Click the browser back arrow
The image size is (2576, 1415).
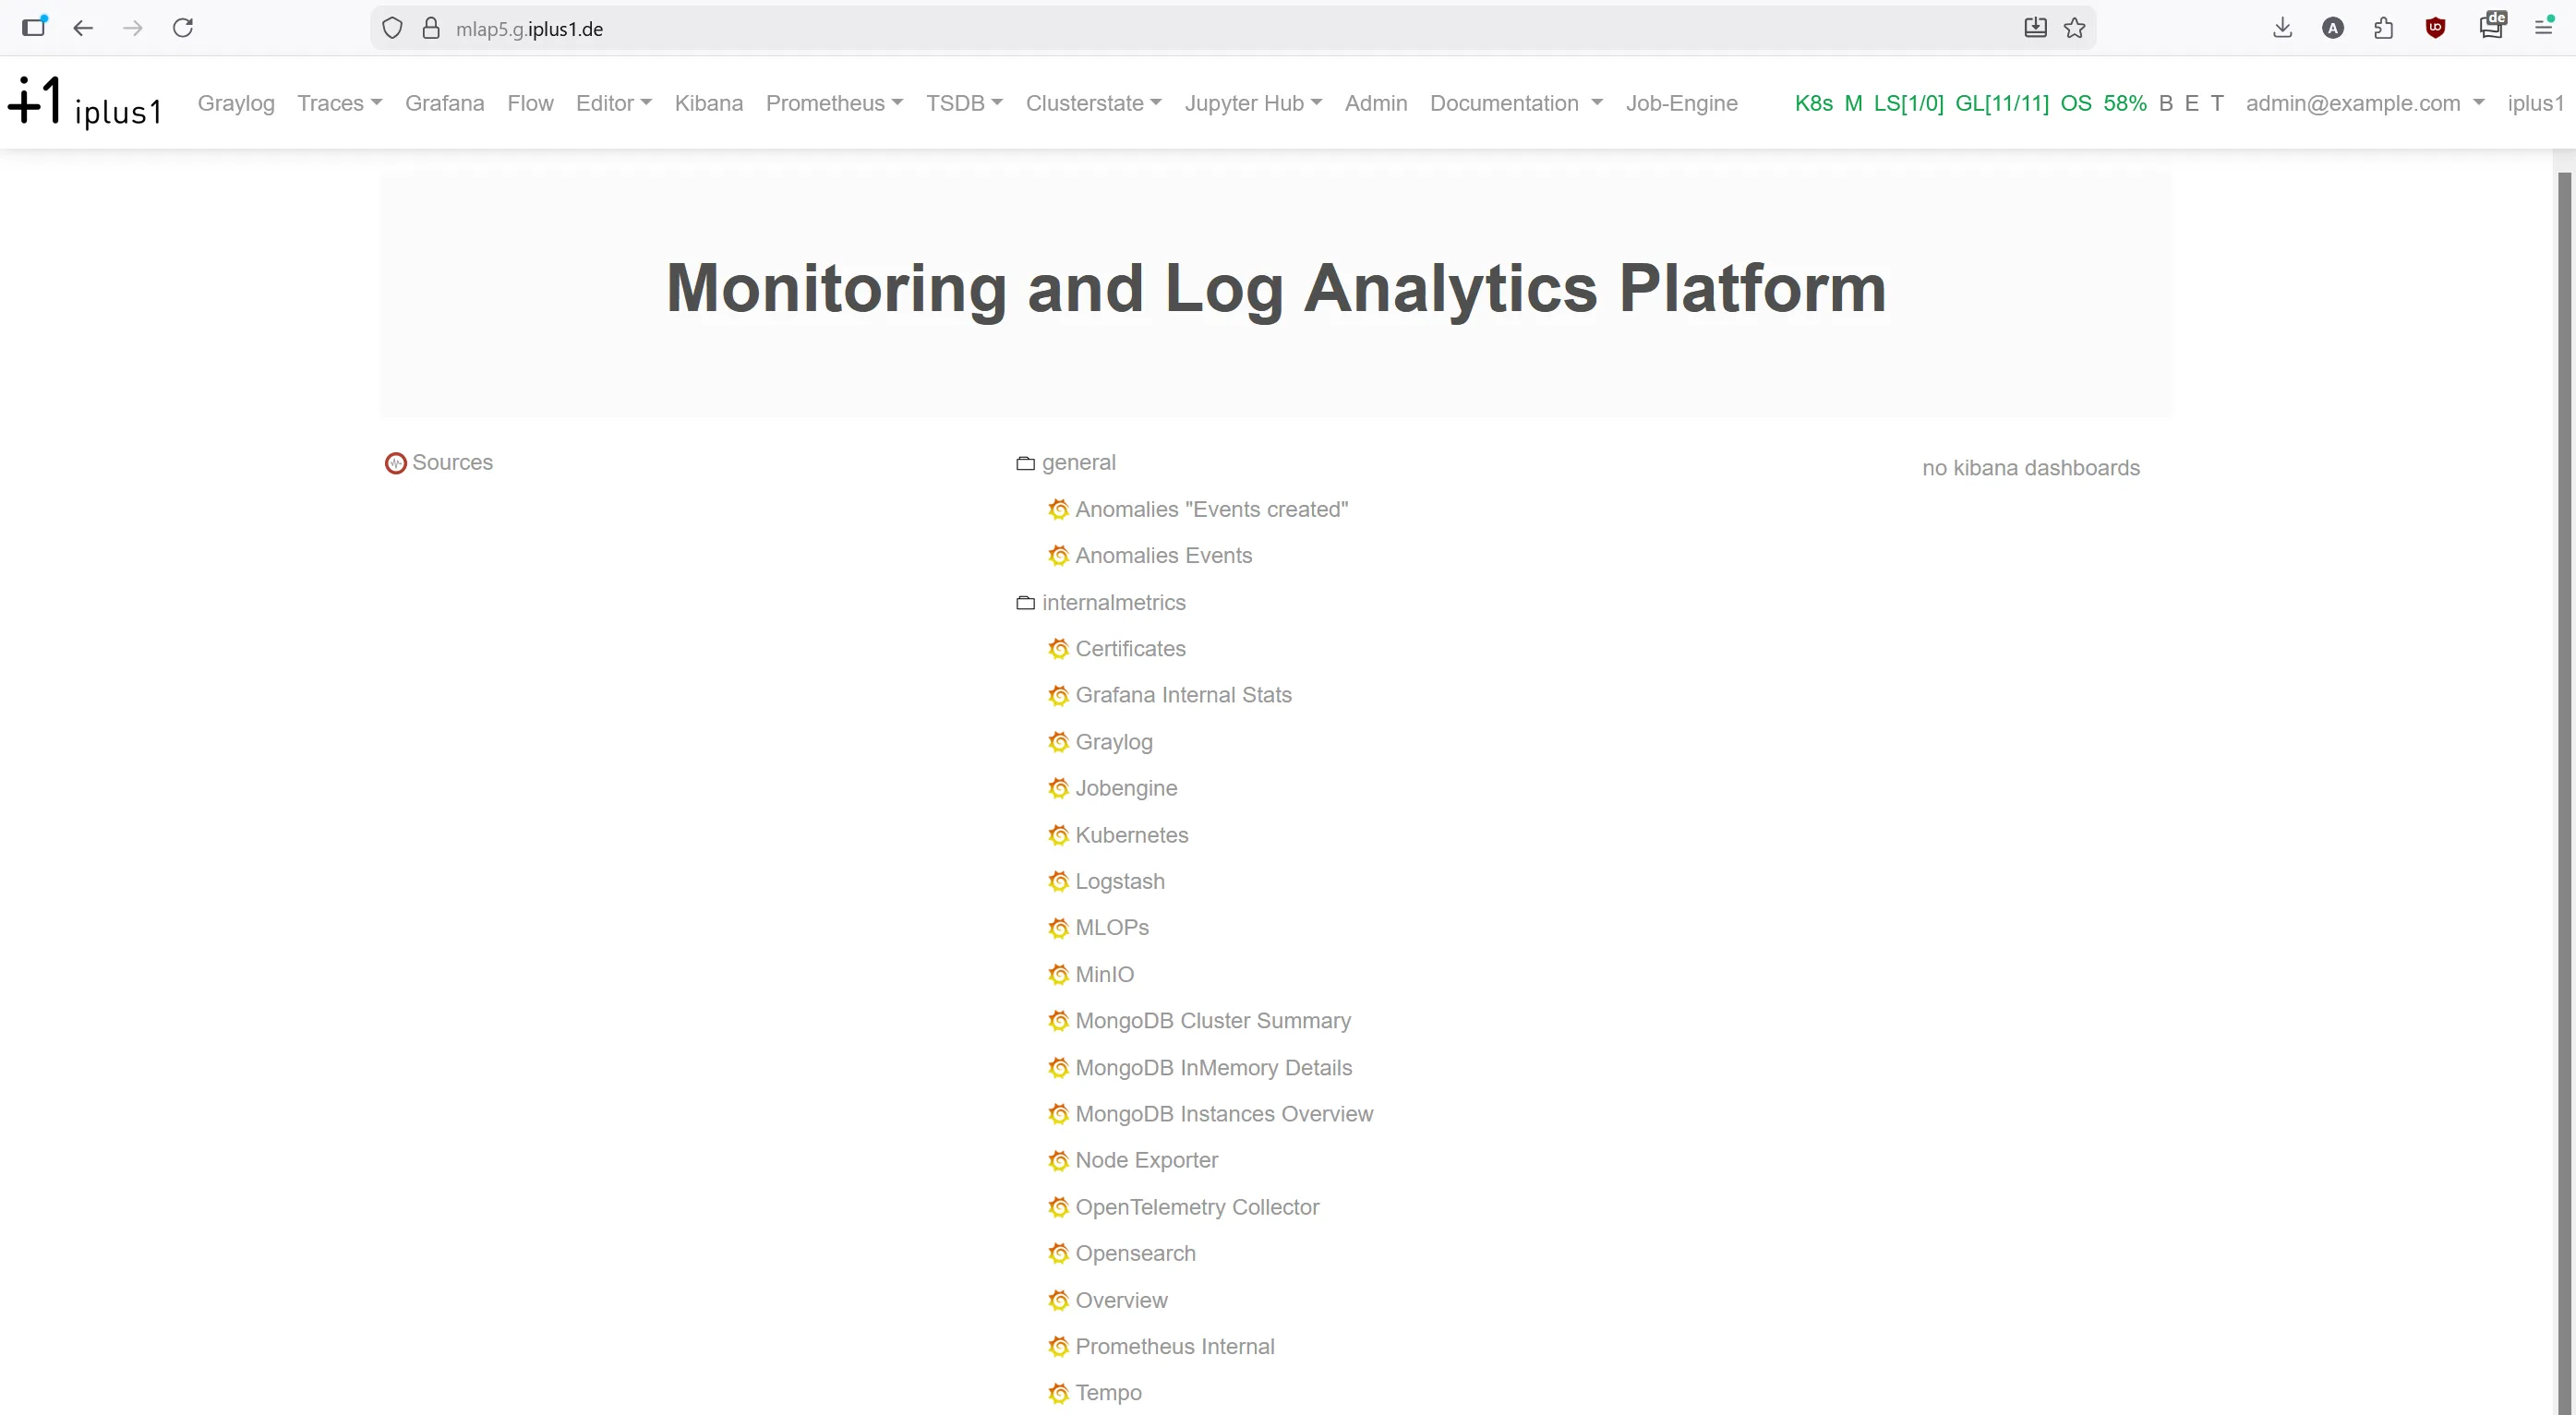click(x=83, y=28)
